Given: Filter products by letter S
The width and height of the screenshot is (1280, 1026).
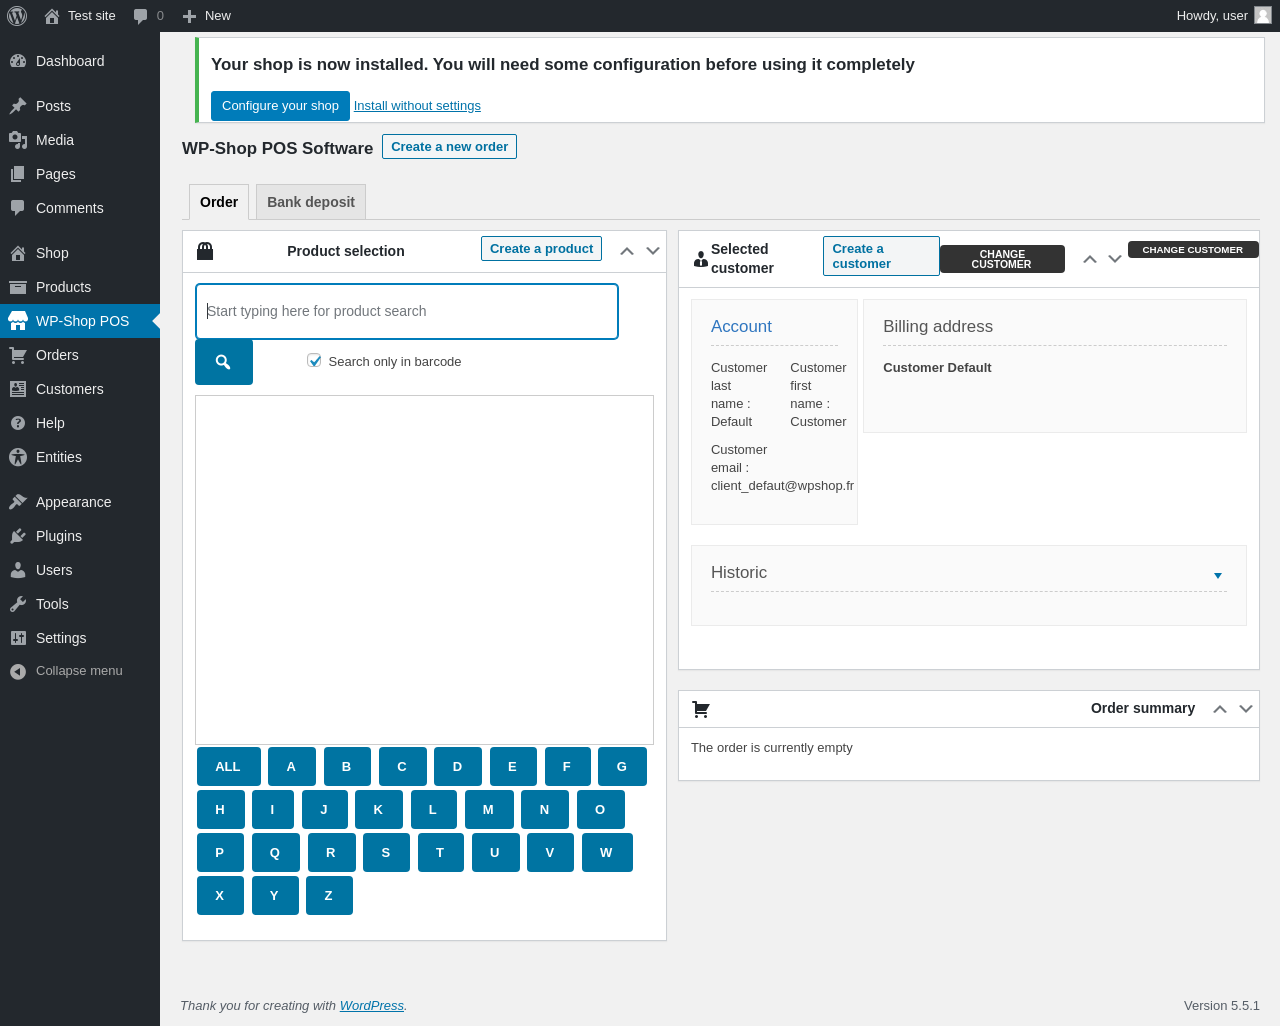Looking at the screenshot, I should [386, 853].
